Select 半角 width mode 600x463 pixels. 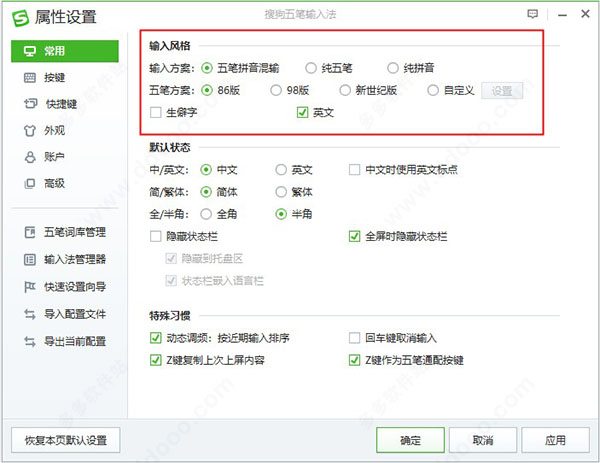[x=281, y=214]
